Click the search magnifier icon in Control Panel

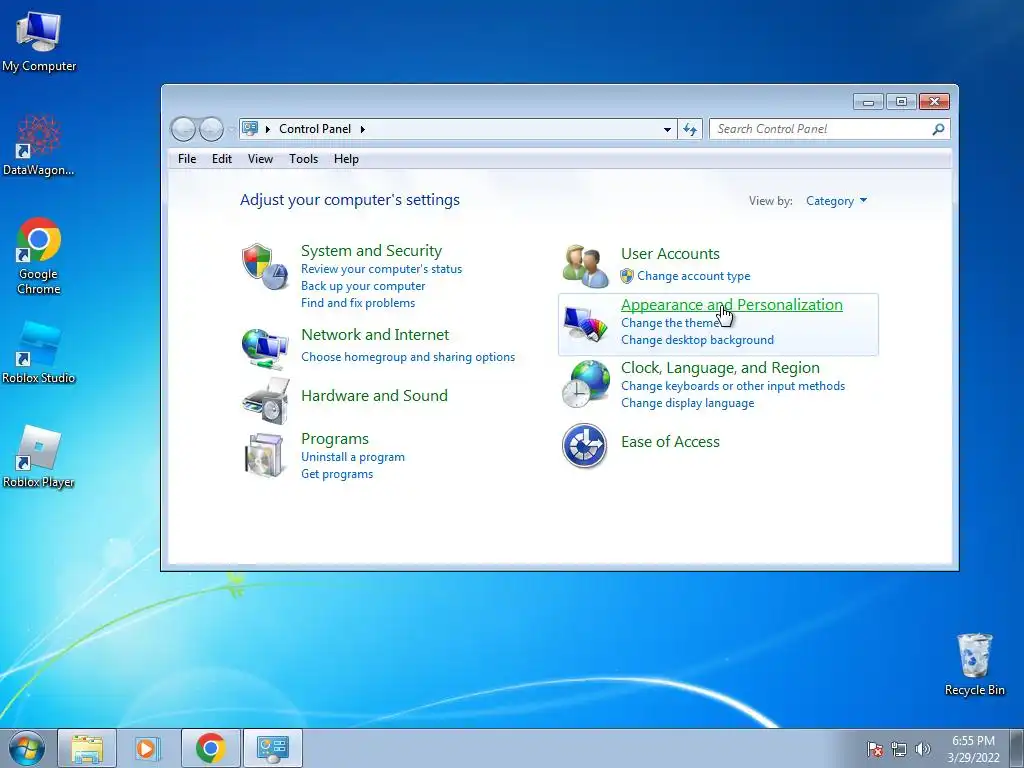tap(938, 129)
